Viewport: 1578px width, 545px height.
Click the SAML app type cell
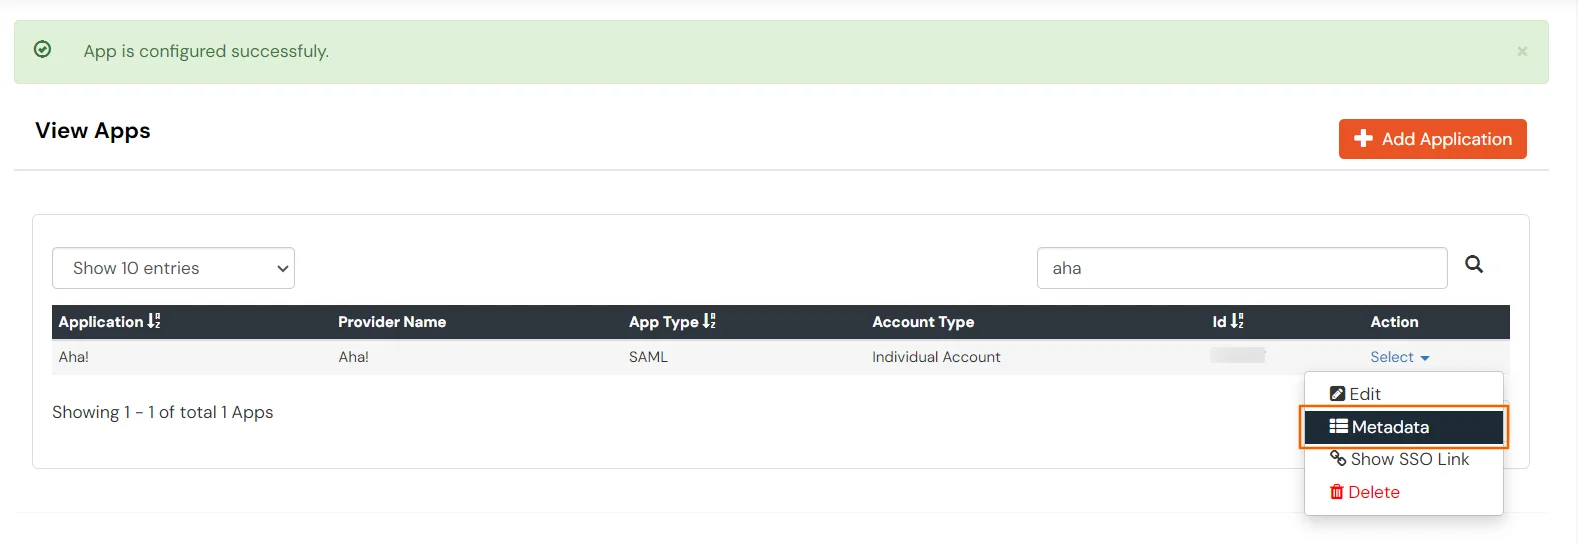pyautogui.click(x=648, y=357)
